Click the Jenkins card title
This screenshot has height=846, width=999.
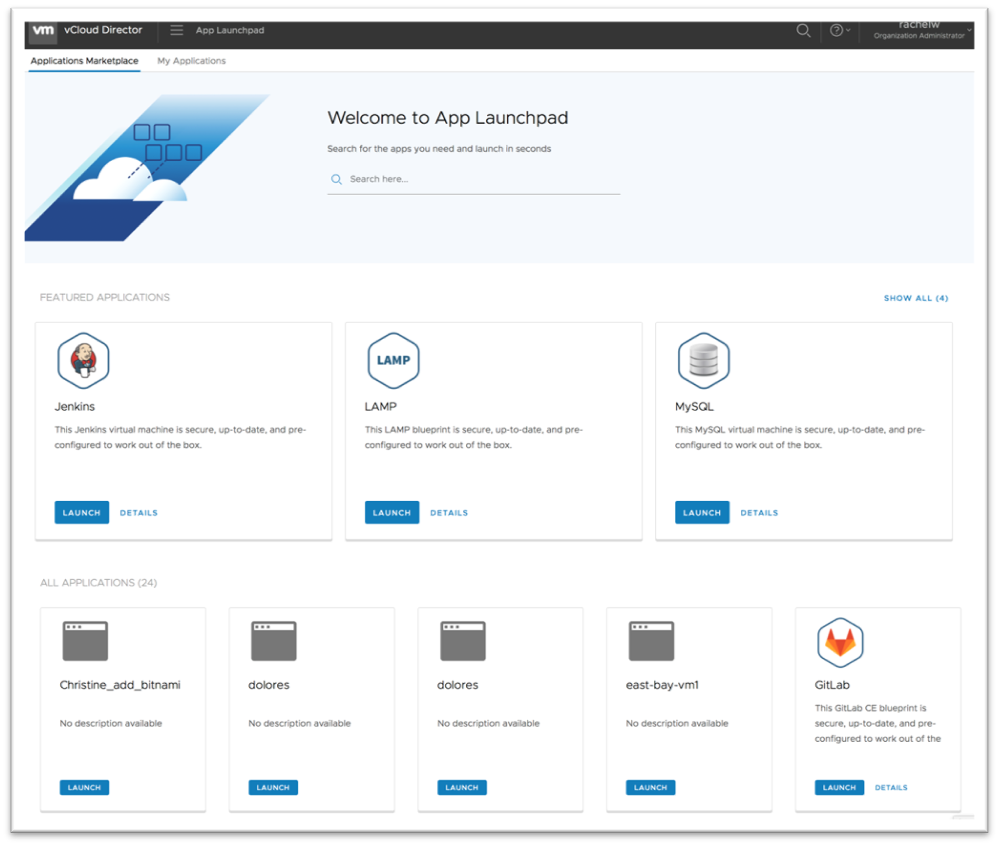click(75, 406)
